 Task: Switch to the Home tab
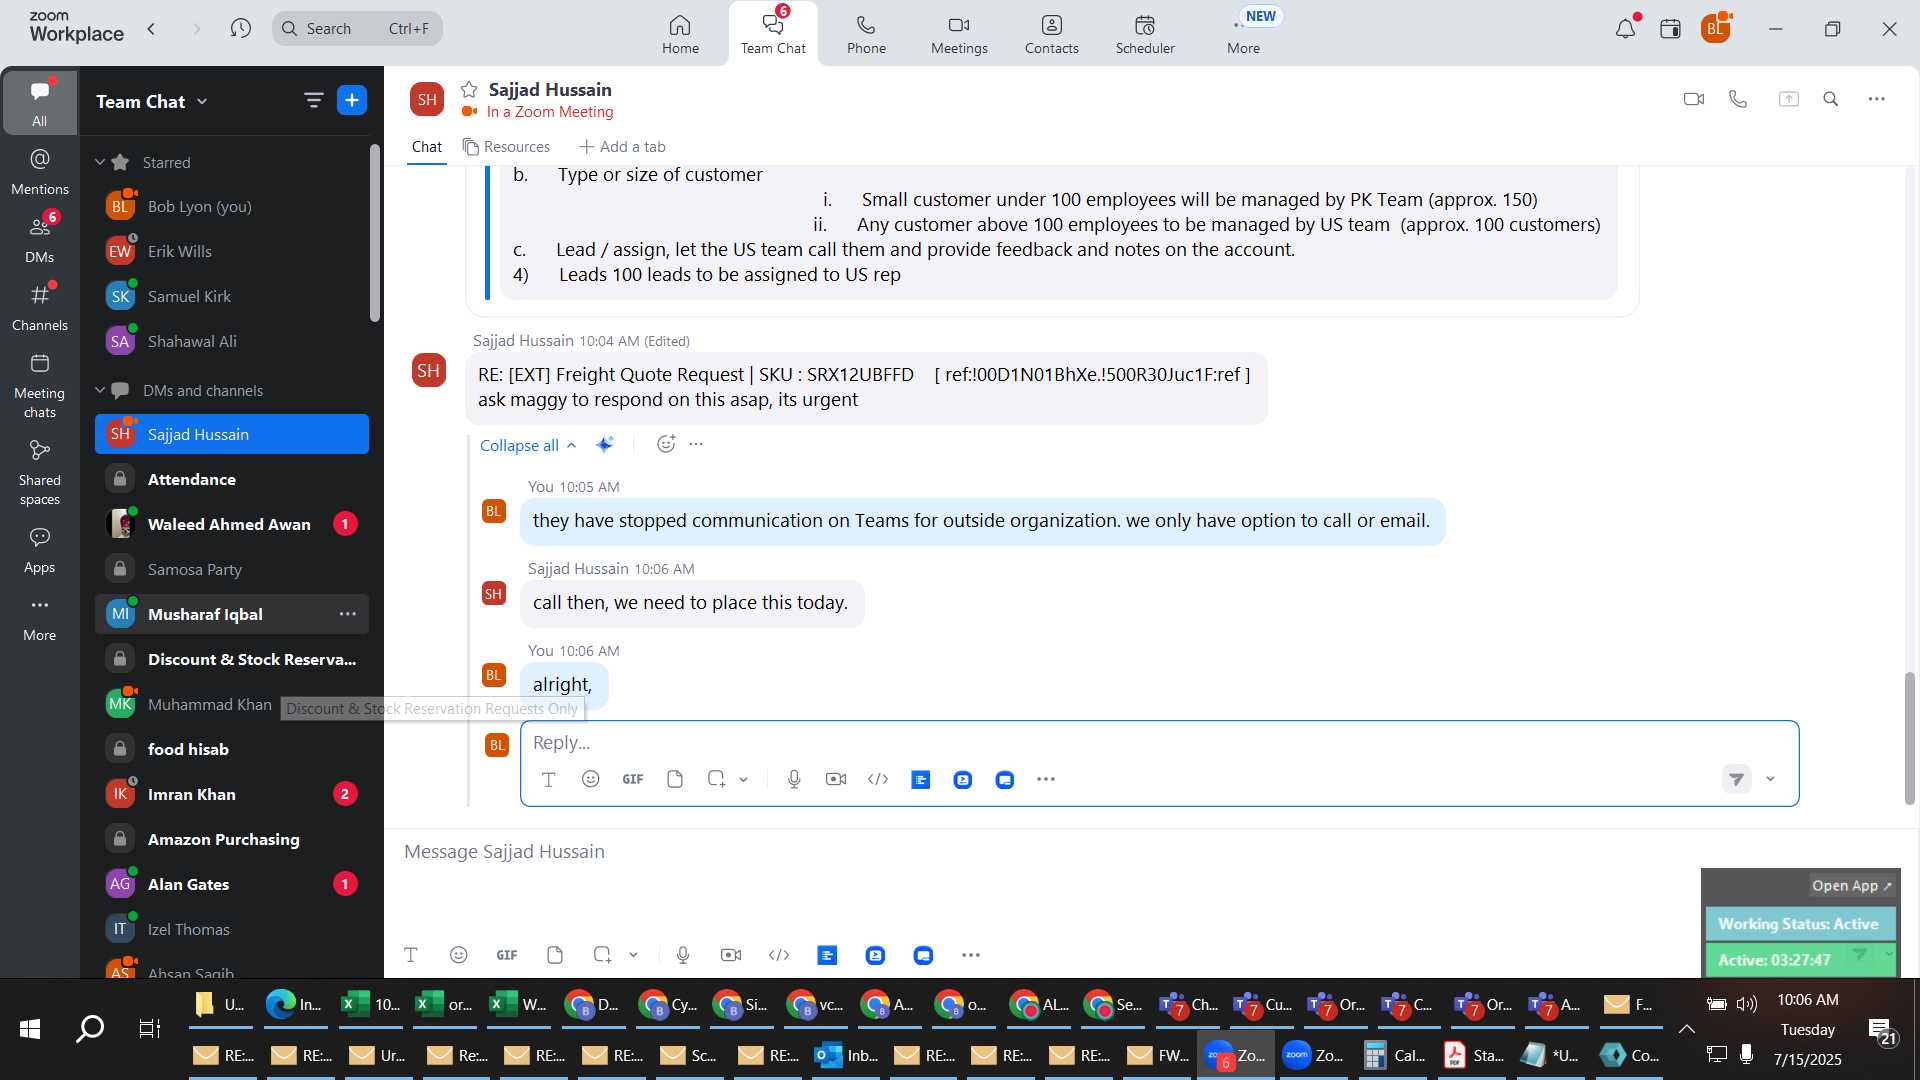point(680,34)
